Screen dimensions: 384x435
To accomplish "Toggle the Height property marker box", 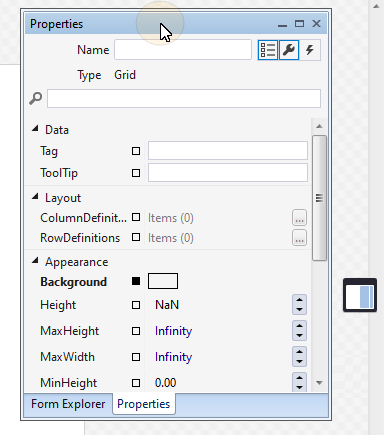I will 136,305.
